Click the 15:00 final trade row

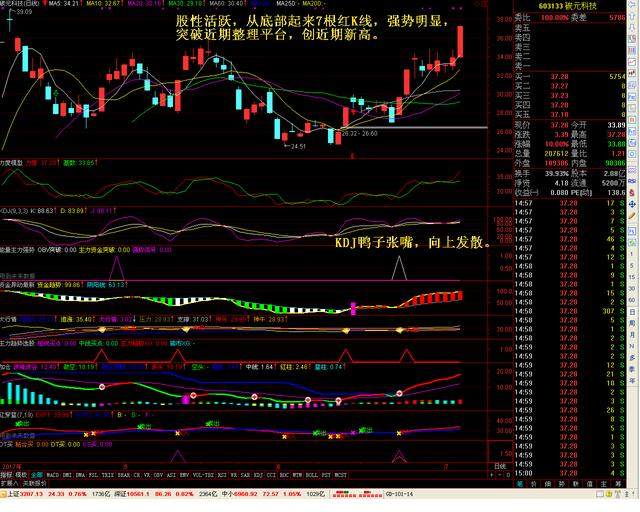pyautogui.click(x=570, y=473)
